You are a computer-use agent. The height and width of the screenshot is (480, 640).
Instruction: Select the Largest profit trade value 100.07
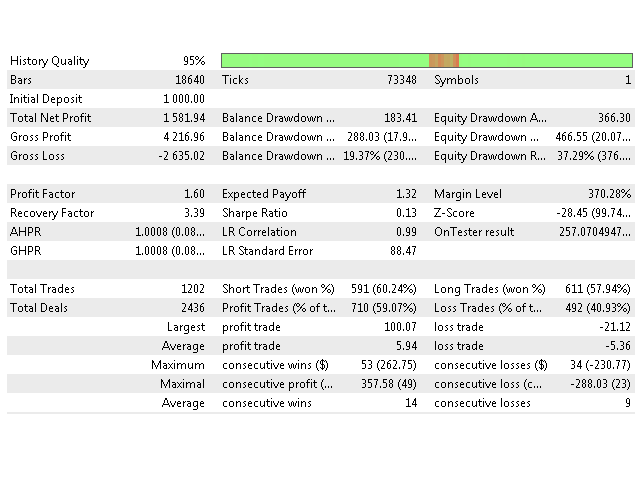400,327
